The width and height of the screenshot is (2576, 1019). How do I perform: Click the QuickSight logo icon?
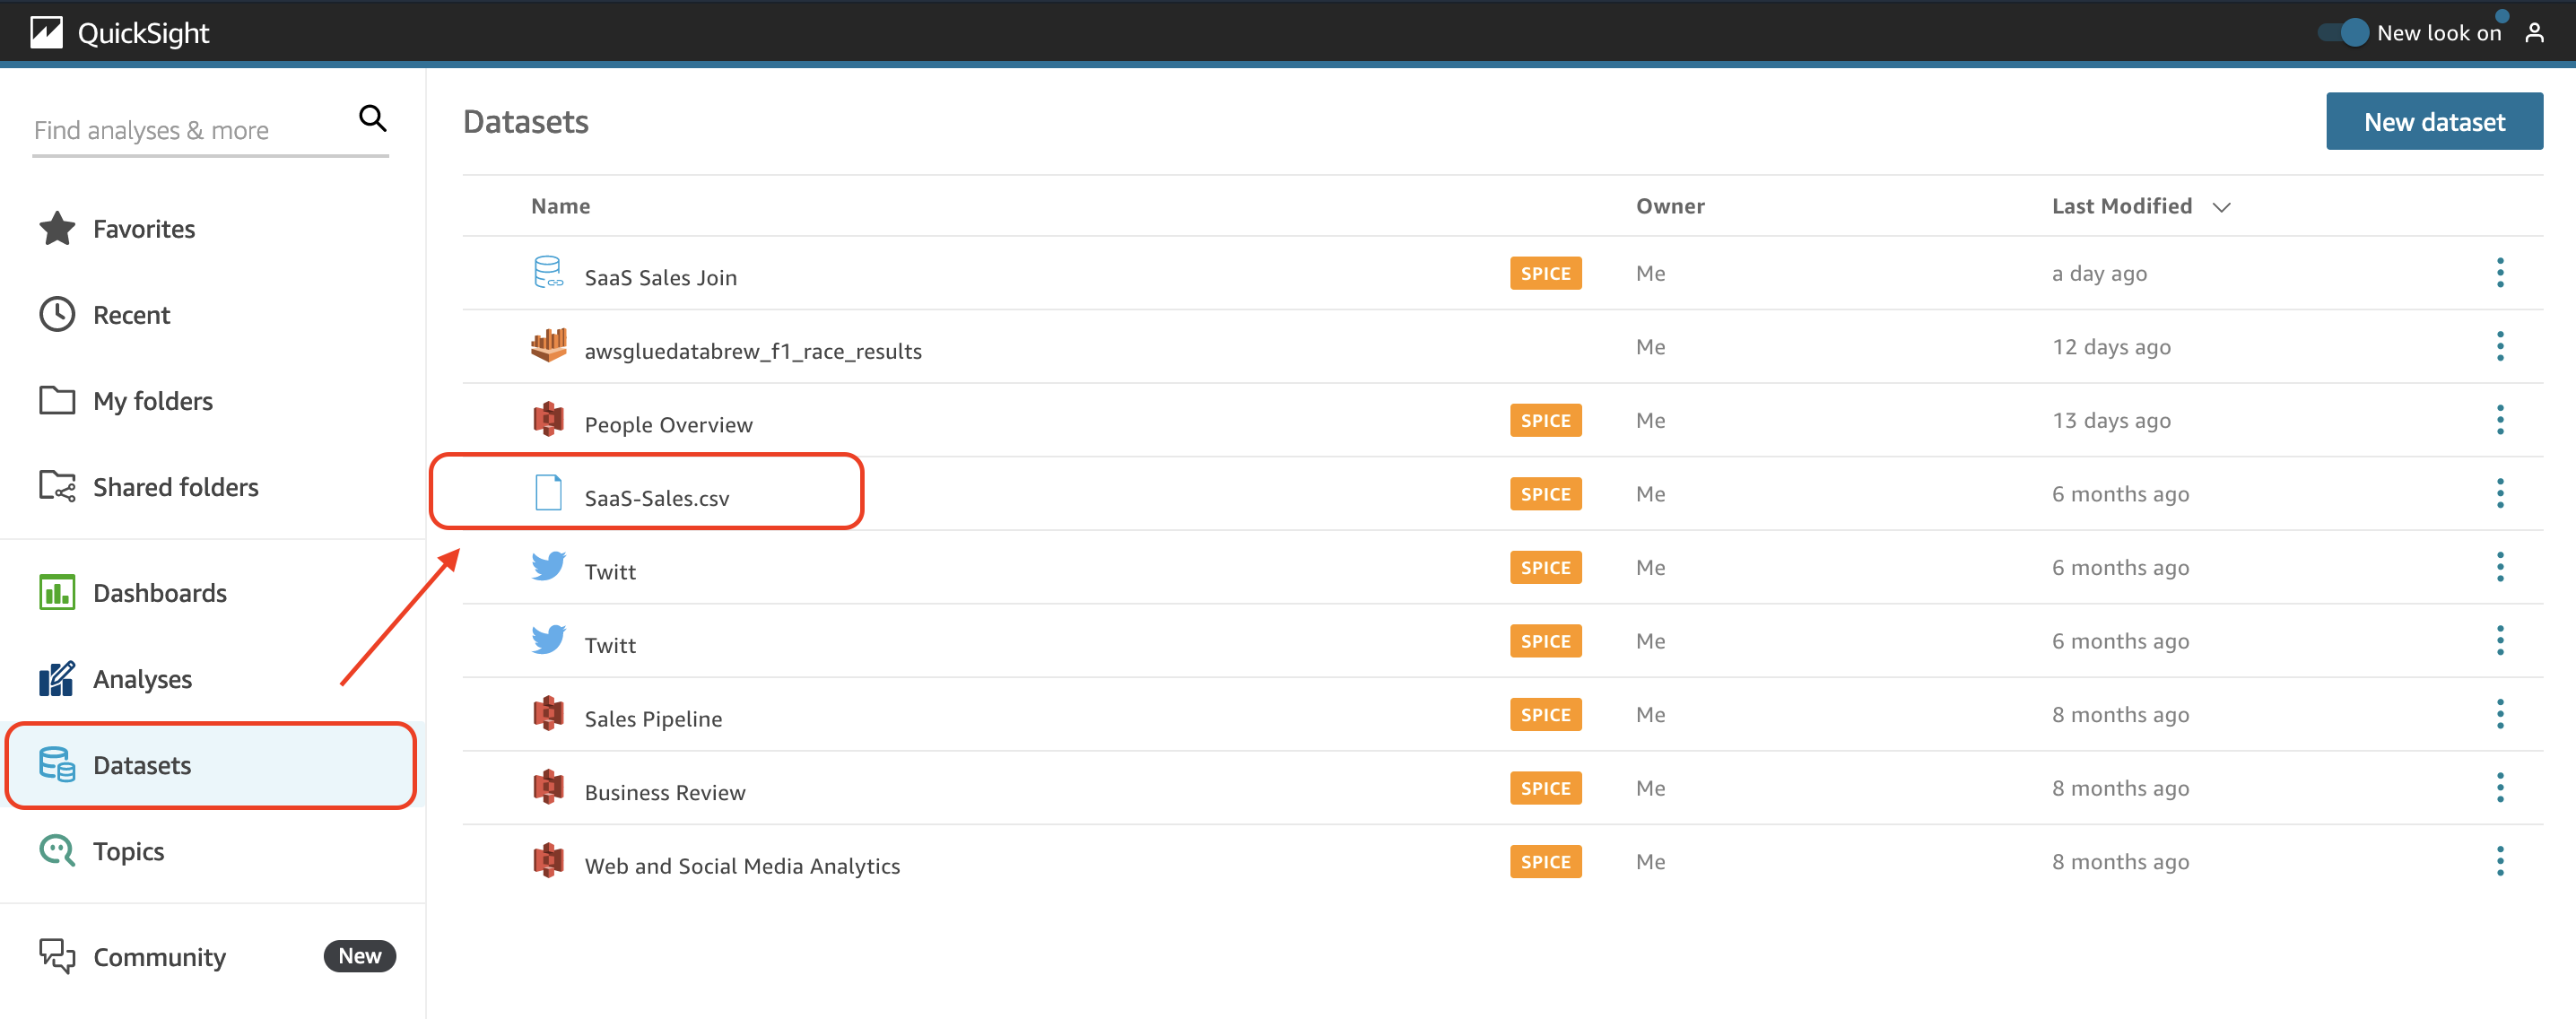tap(46, 33)
